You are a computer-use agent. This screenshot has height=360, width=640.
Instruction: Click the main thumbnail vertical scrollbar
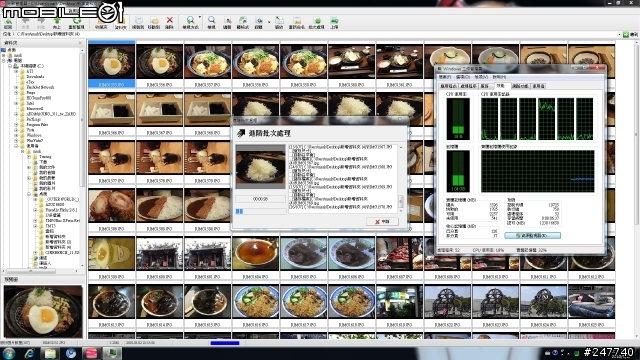[636, 190]
